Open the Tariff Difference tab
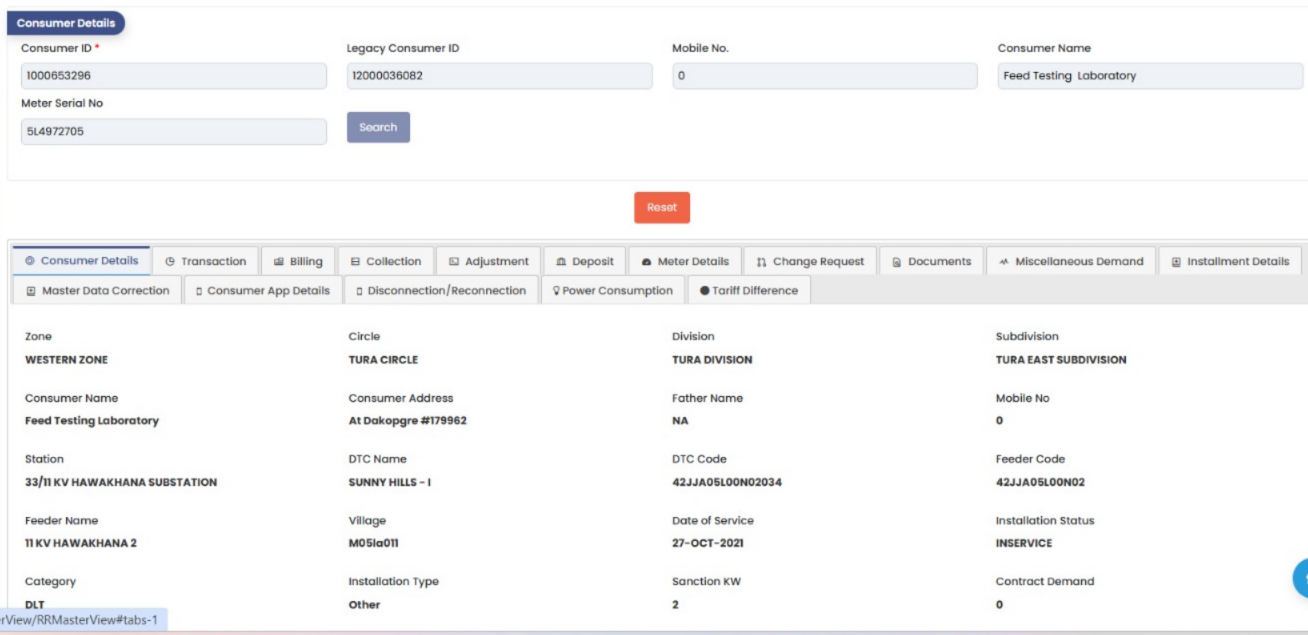This screenshot has height=635, width=1308. pos(749,290)
